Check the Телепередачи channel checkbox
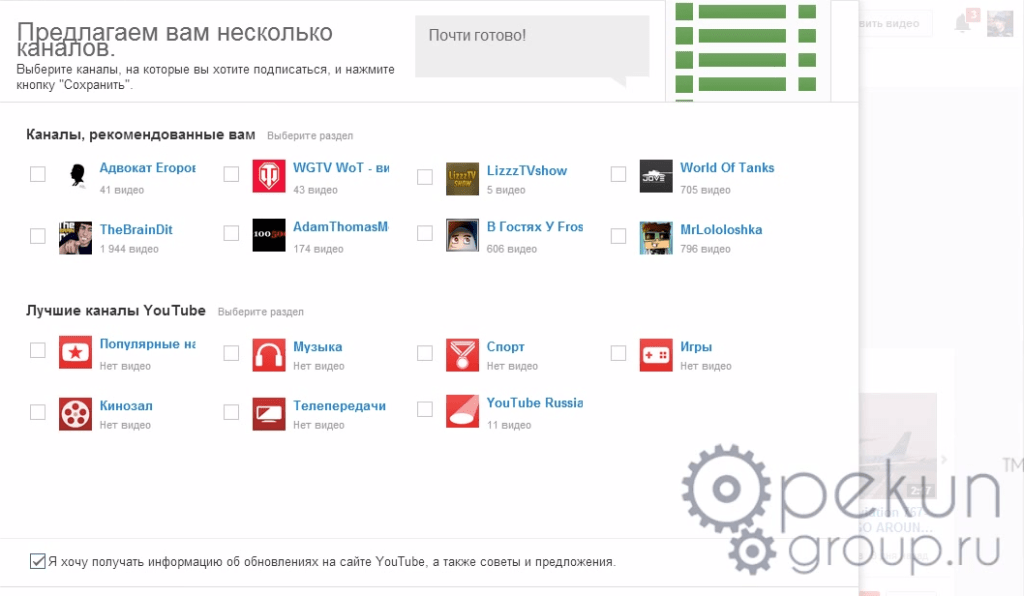Image resolution: width=1024 pixels, height=596 pixels. click(231, 412)
